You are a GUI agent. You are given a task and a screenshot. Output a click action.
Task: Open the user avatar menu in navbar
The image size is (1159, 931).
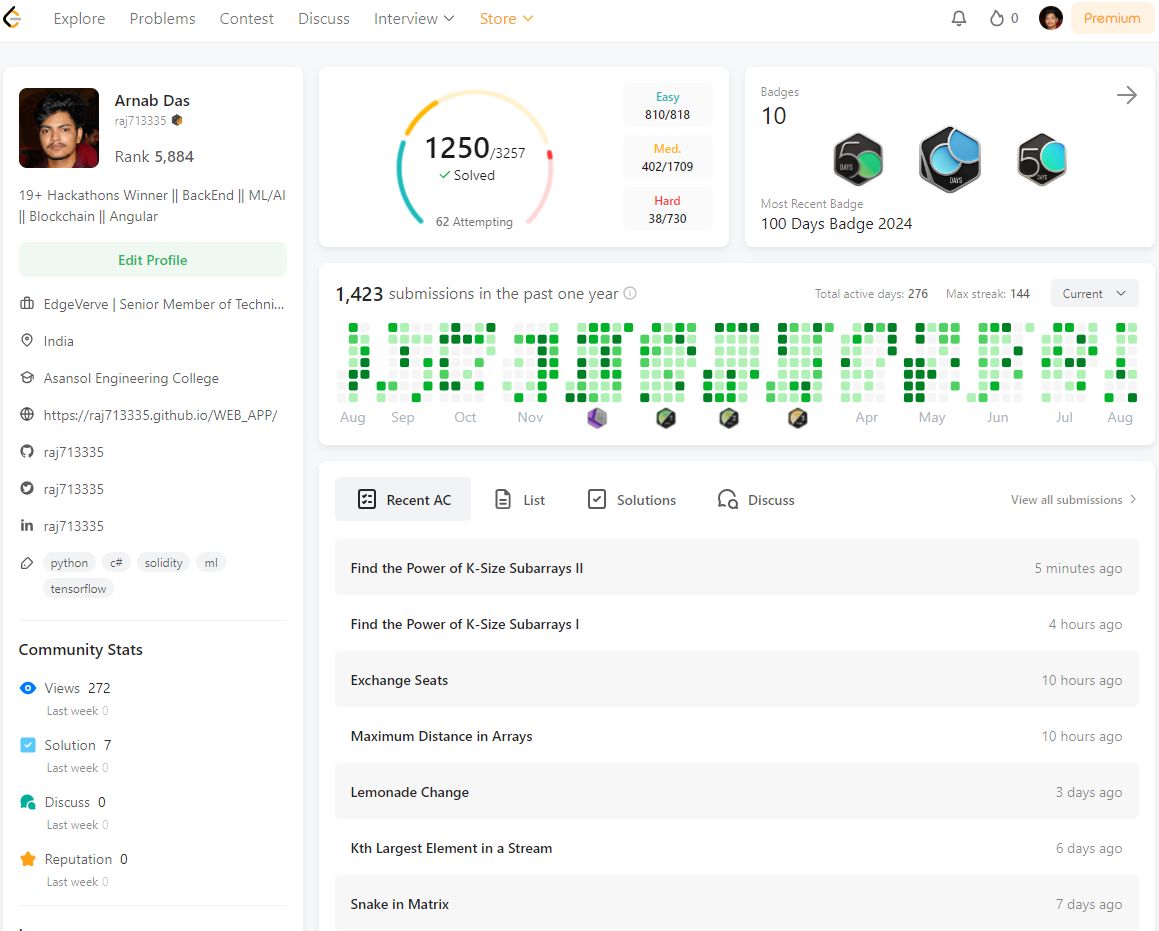(1050, 18)
